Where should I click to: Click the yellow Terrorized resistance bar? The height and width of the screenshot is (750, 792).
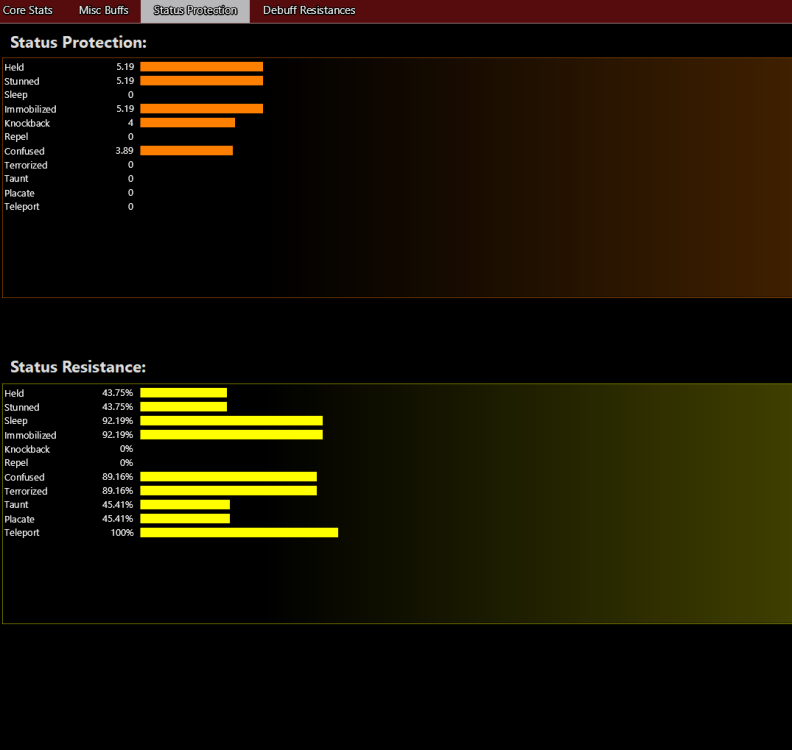pyautogui.click(x=228, y=491)
